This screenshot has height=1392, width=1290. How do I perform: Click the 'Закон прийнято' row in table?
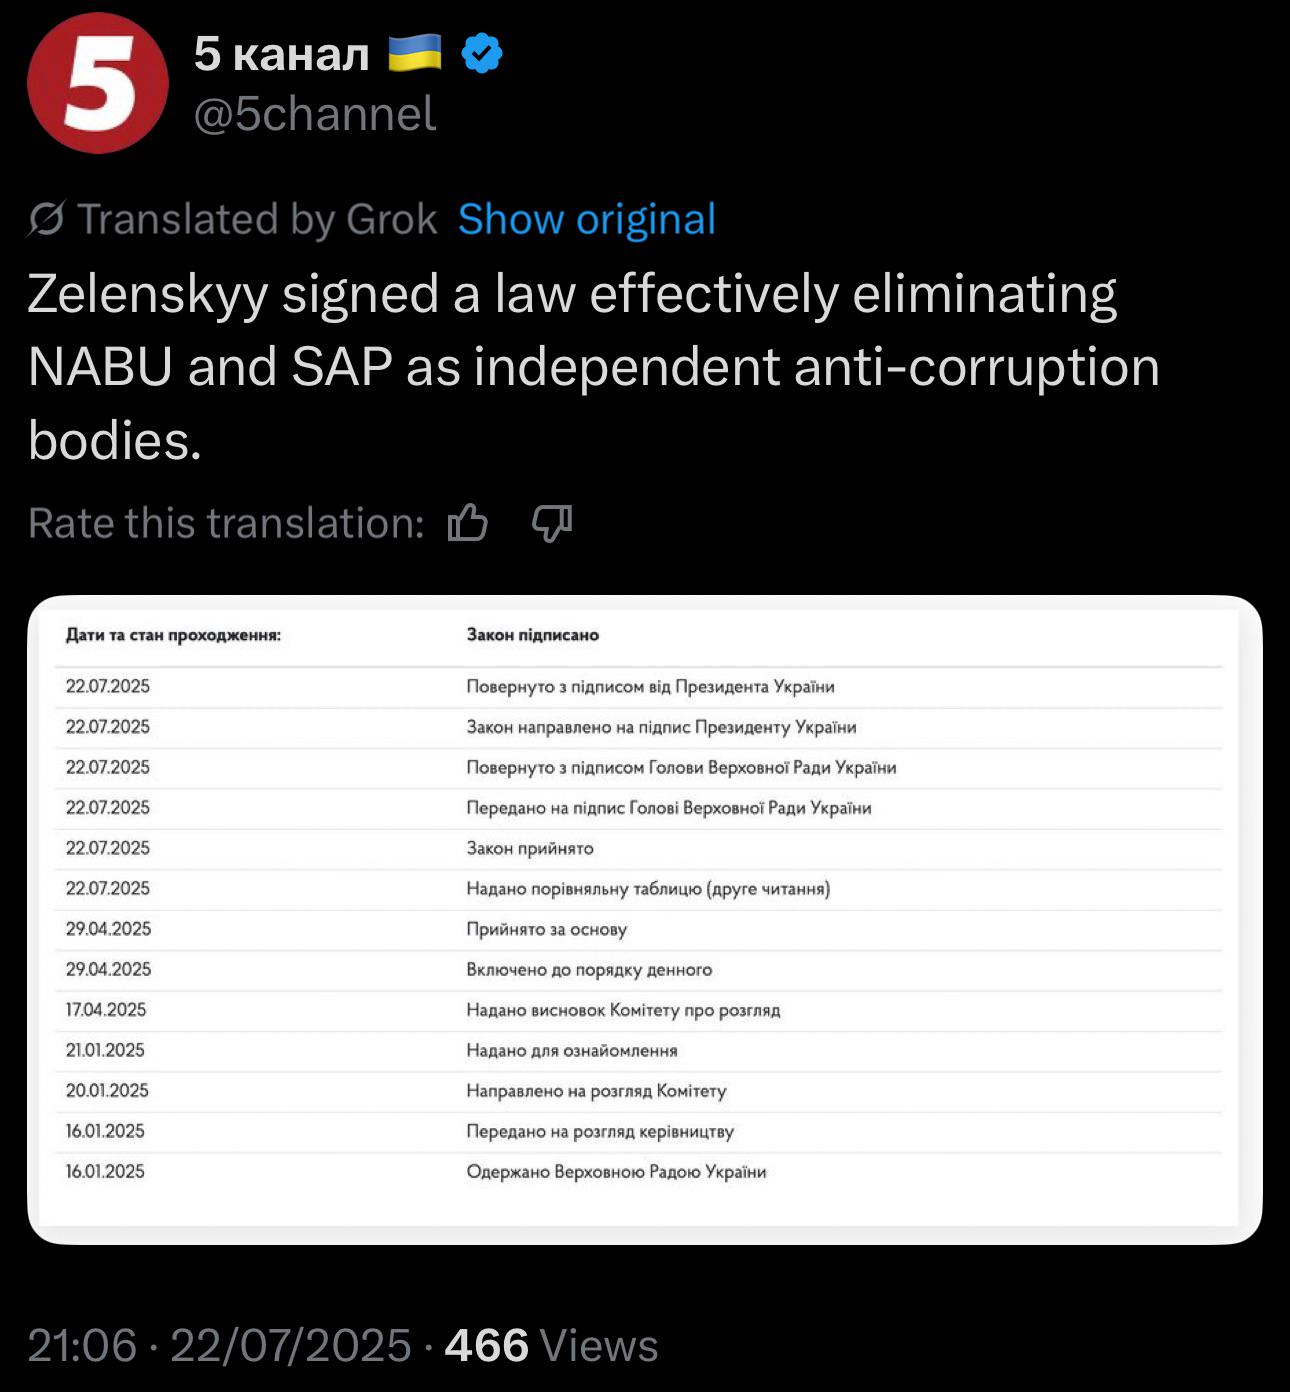click(530, 848)
